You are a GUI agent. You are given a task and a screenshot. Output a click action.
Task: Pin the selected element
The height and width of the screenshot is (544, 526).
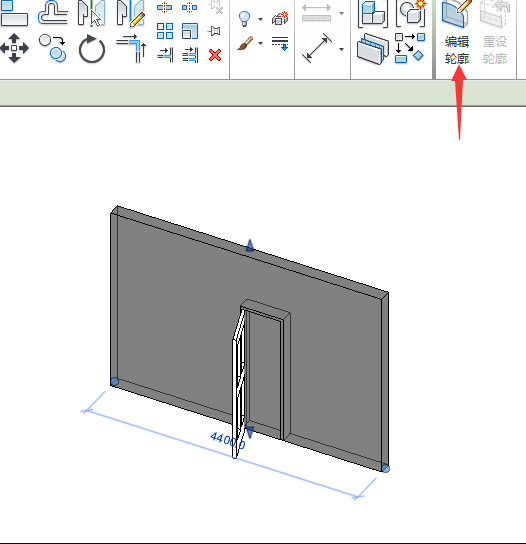pos(214,31)
